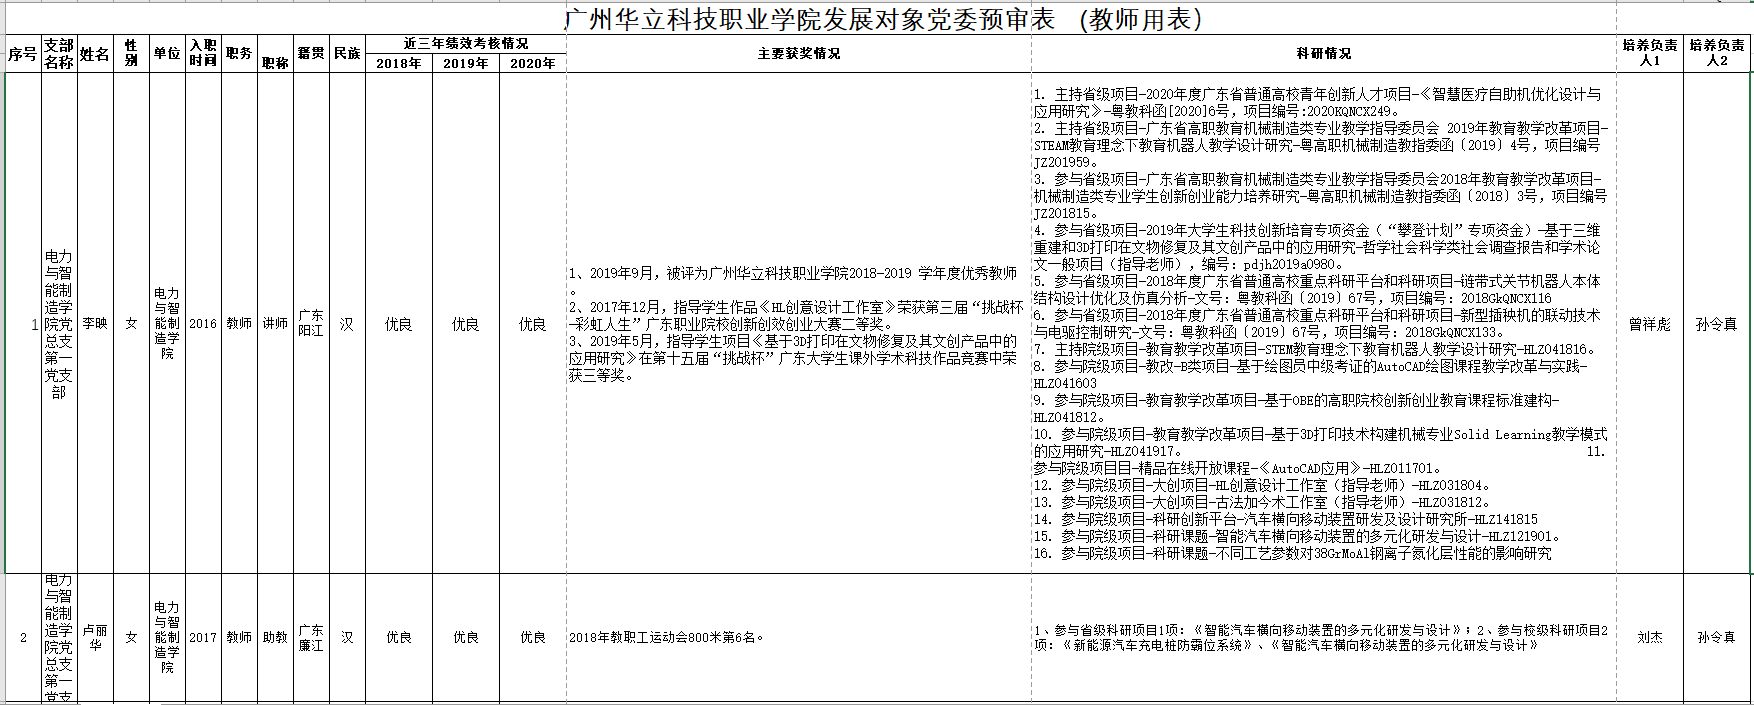Select the 姓名 header cell
The height and width of the screenshot is (705, 1754).
[x=95, y=54]
